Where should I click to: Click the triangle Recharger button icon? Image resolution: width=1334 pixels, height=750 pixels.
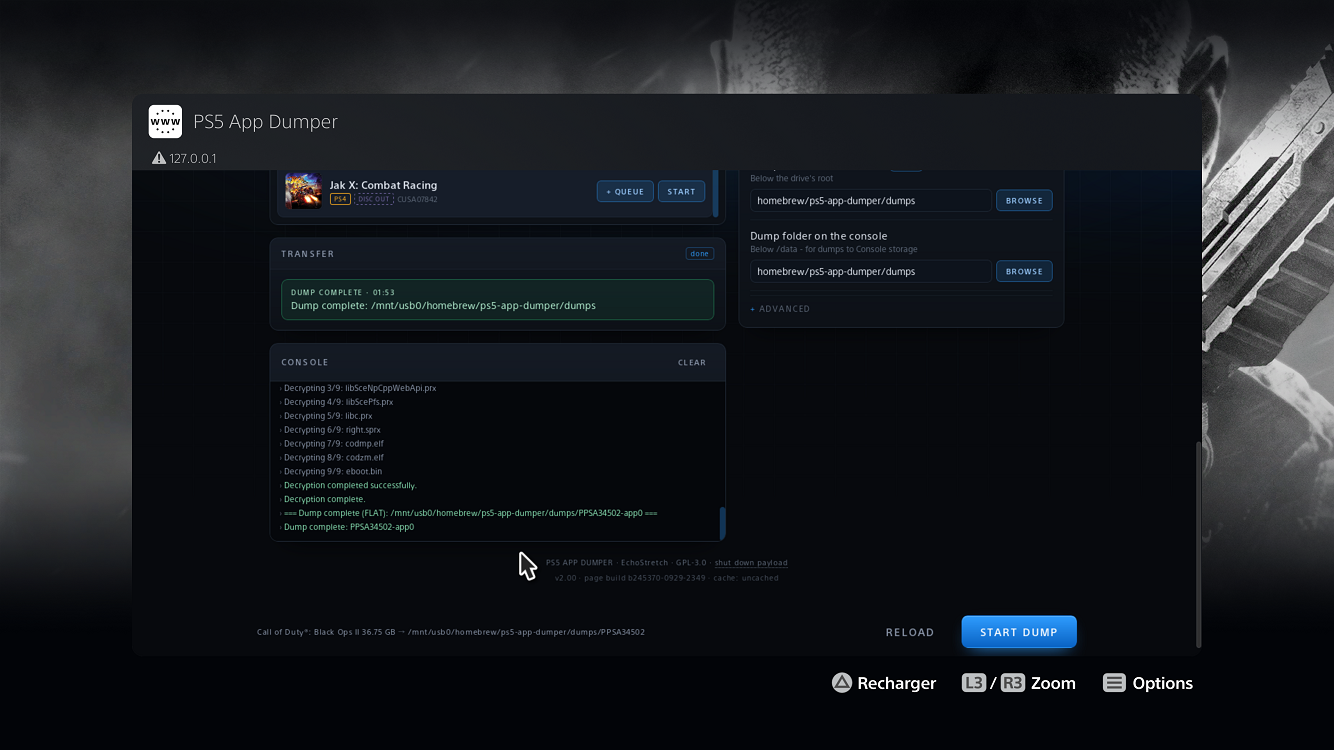point(842,683)
